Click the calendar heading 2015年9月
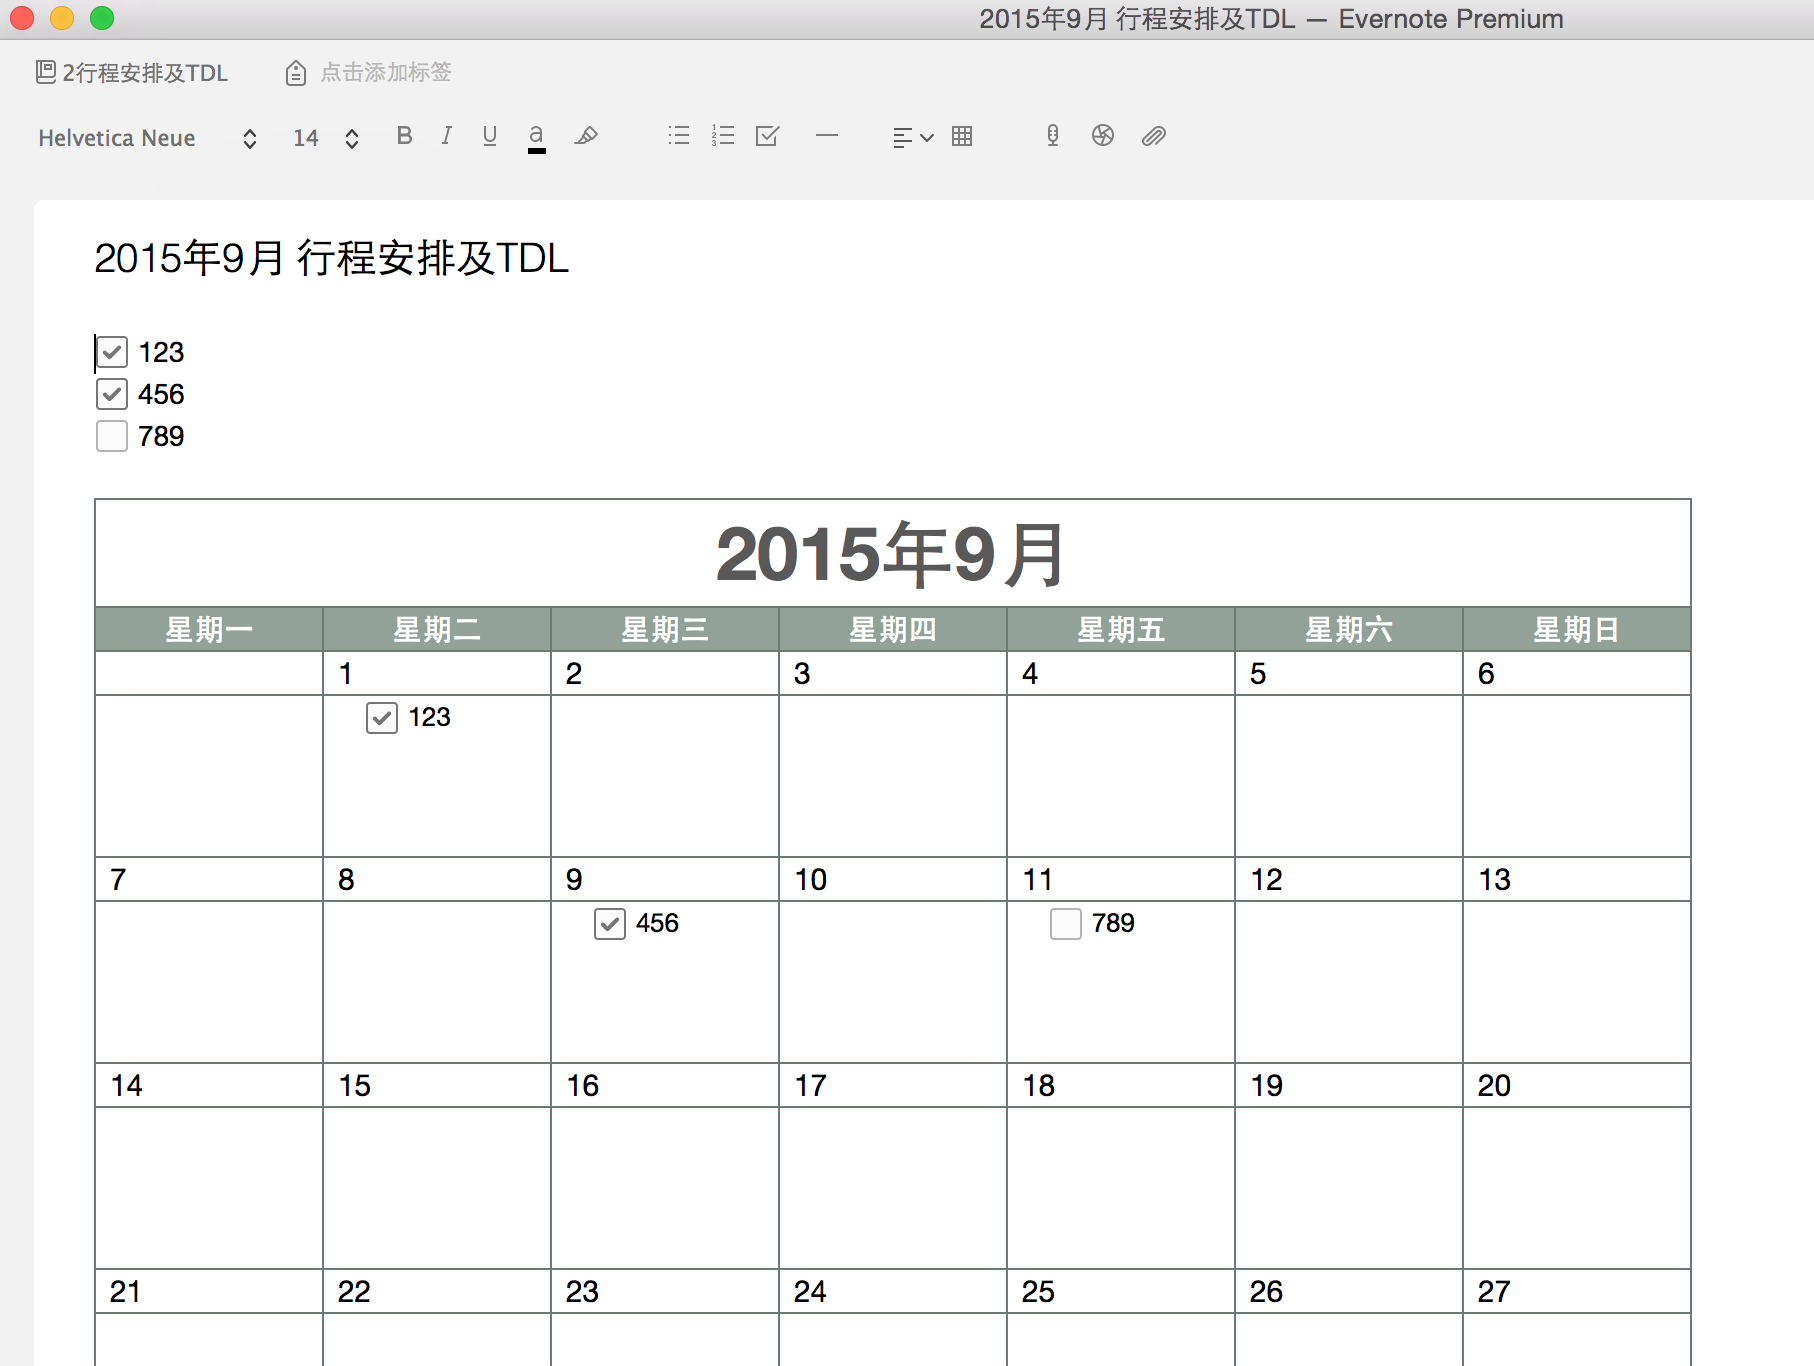 click(892, 554)
